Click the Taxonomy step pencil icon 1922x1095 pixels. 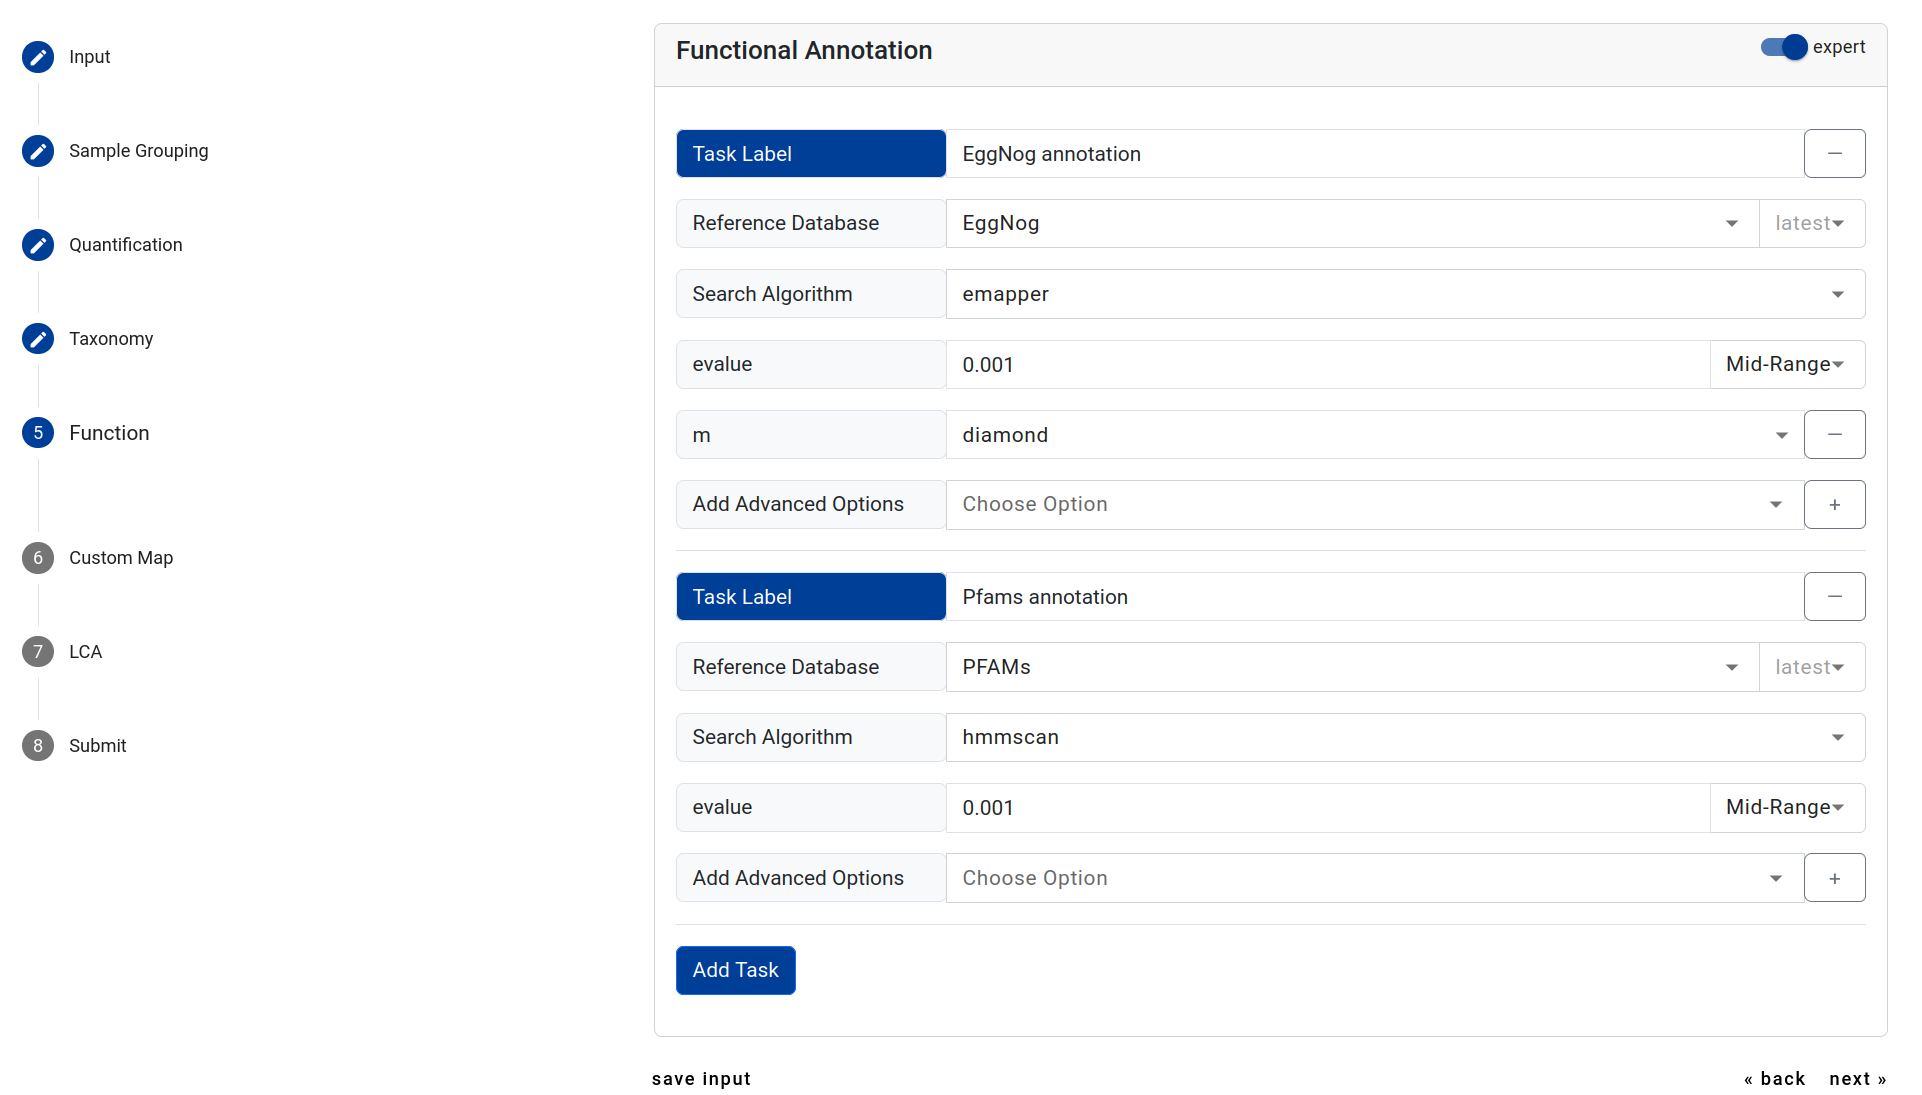[x=38, y=339]
